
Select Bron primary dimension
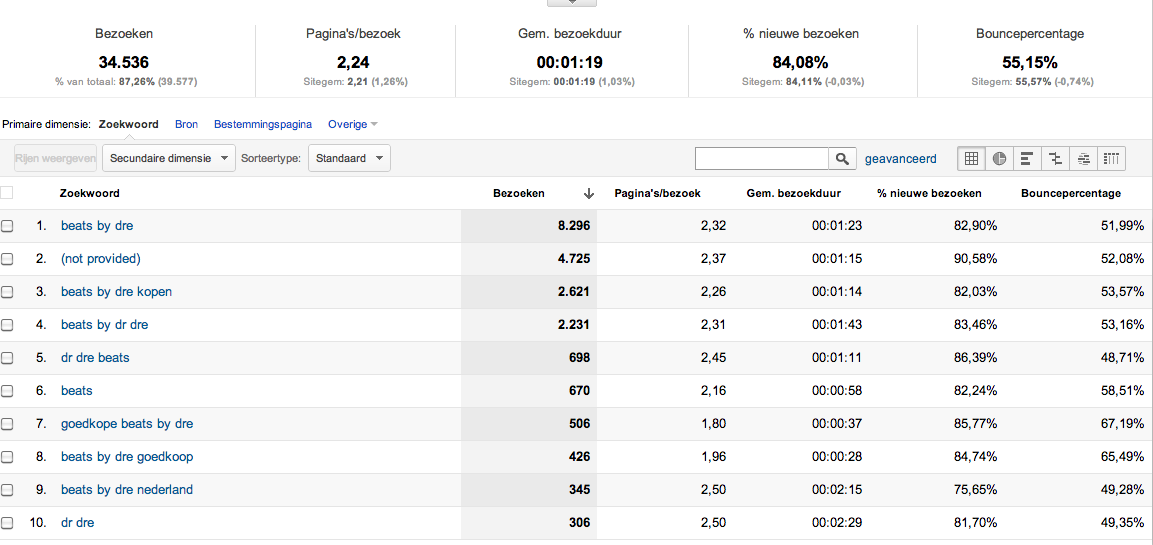click(x=187, y=124)
